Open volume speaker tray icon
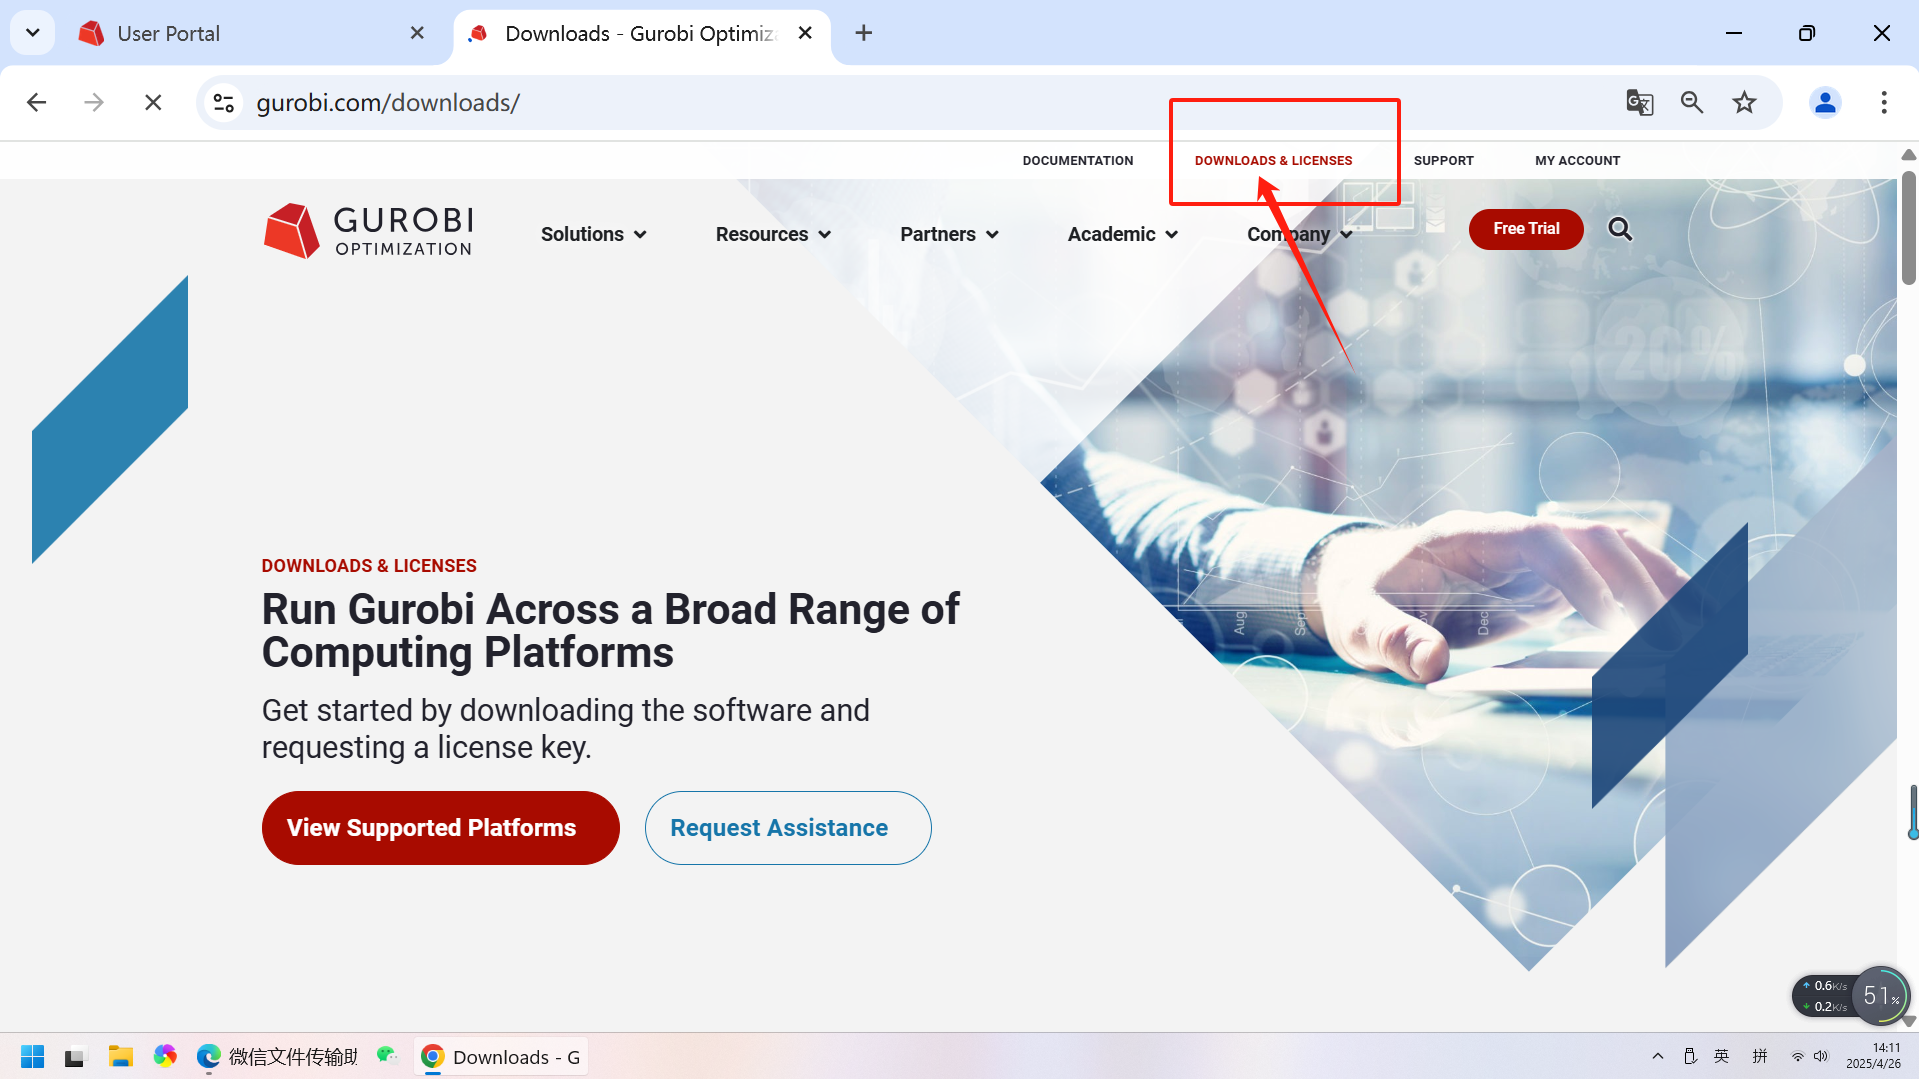 pyautogui.click(x=1821, y=1056)
